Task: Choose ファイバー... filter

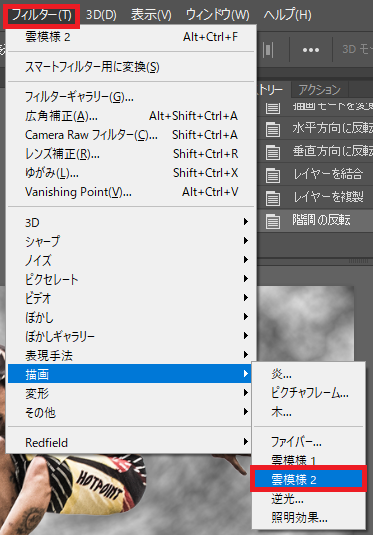Action: coord(309,442)
